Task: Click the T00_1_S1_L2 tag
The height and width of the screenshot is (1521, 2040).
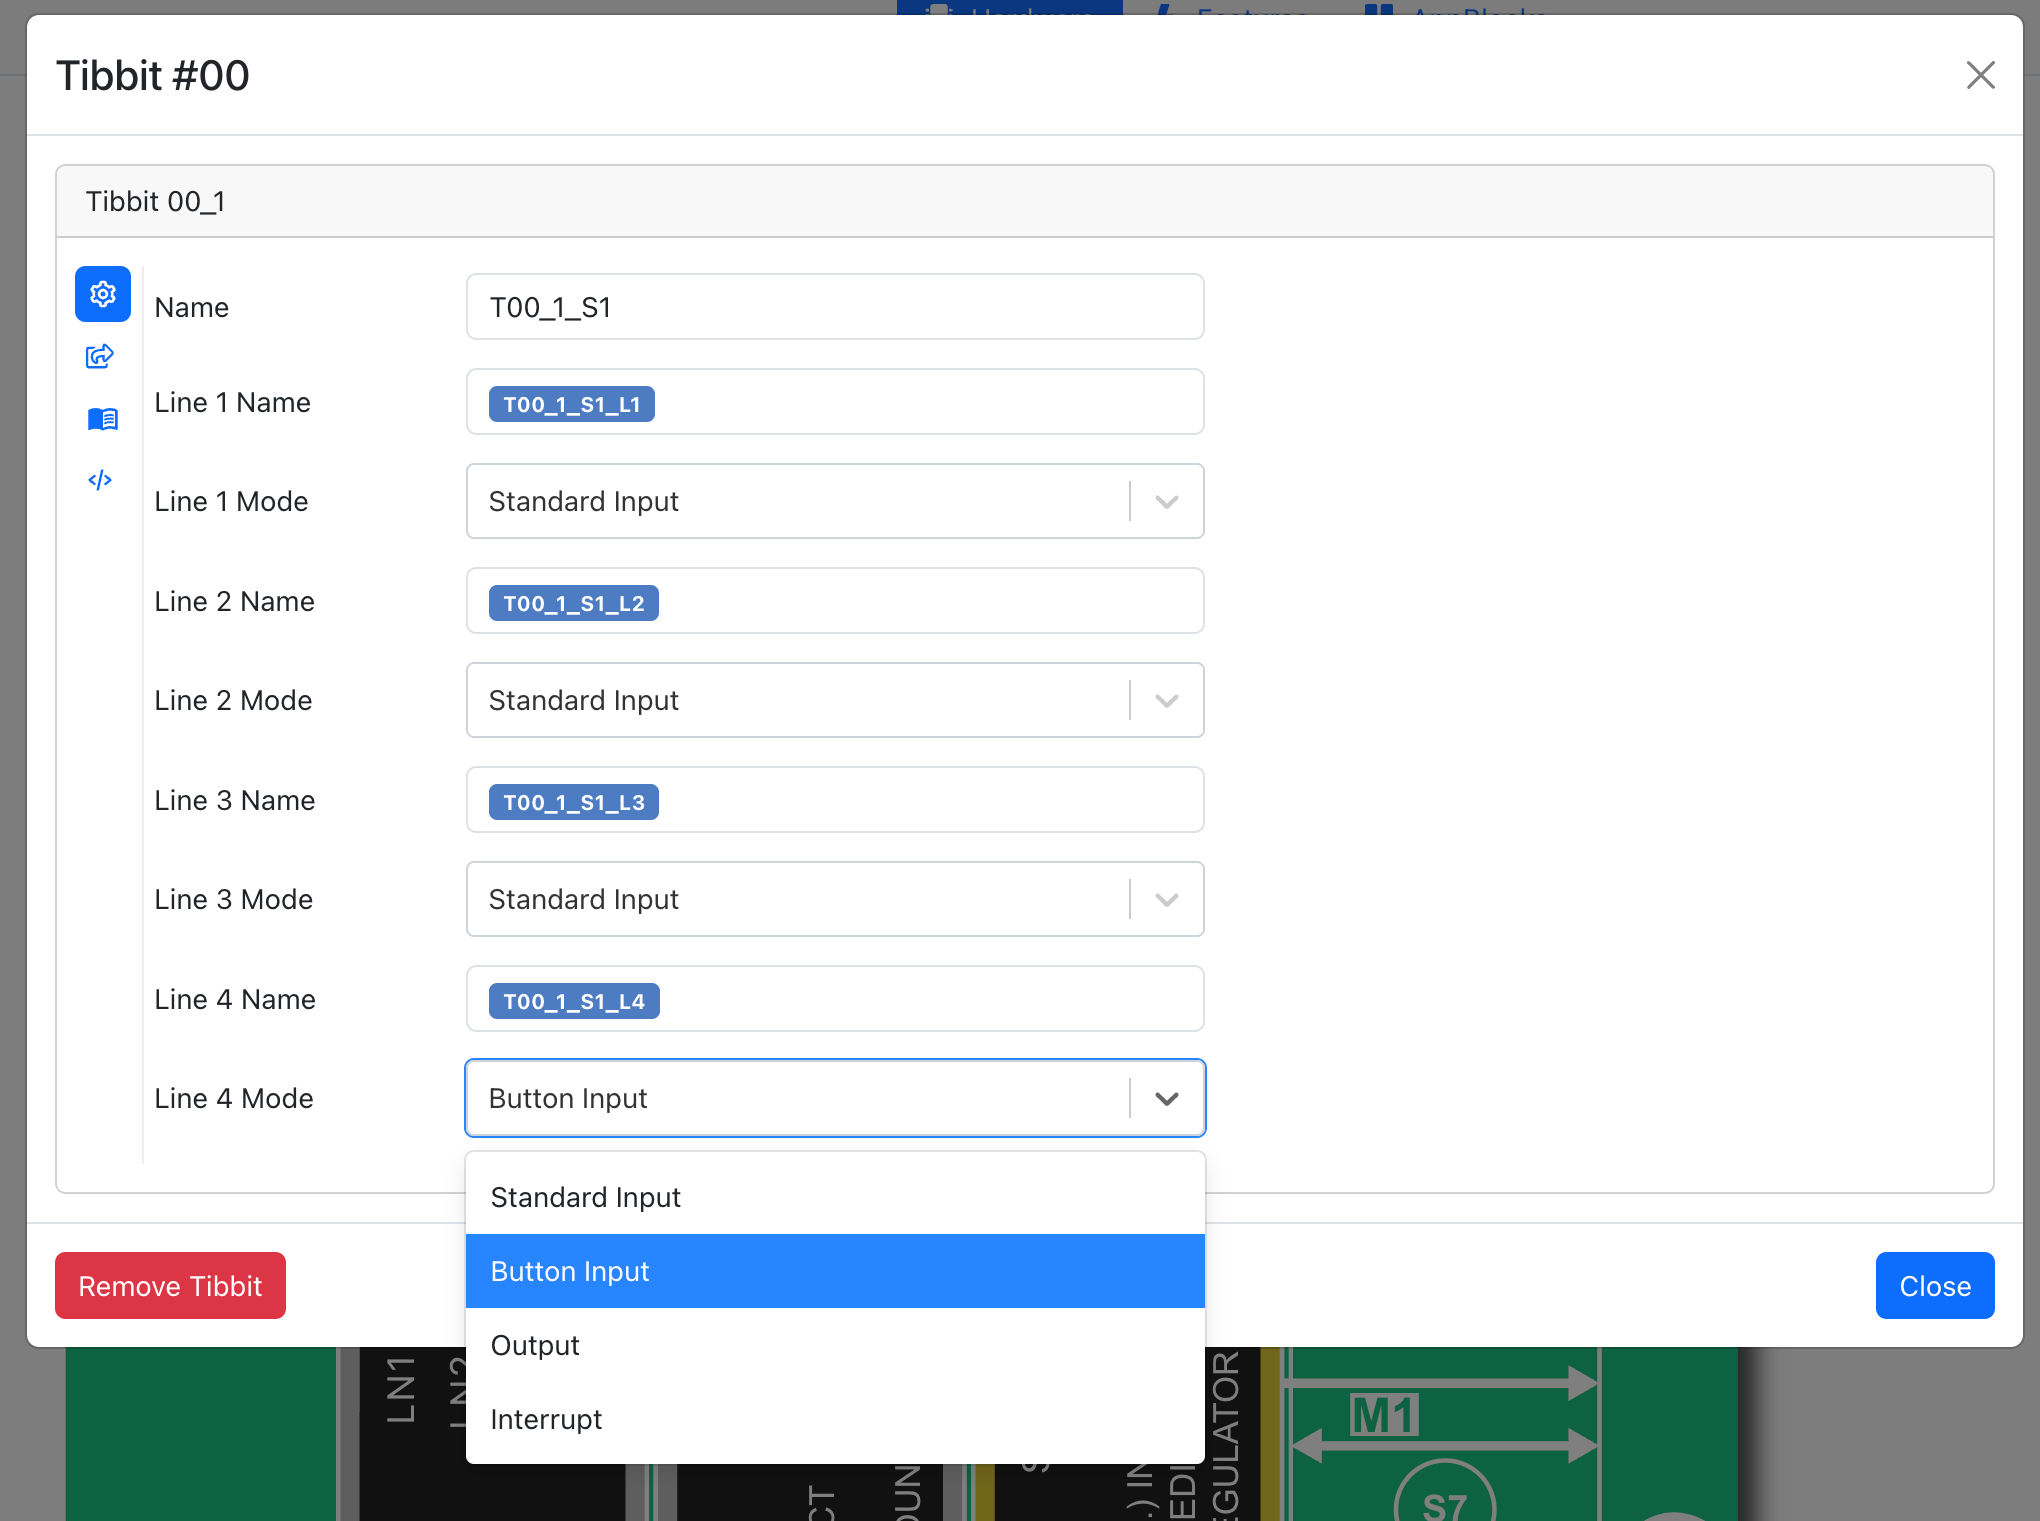Action: pos(573,603)
